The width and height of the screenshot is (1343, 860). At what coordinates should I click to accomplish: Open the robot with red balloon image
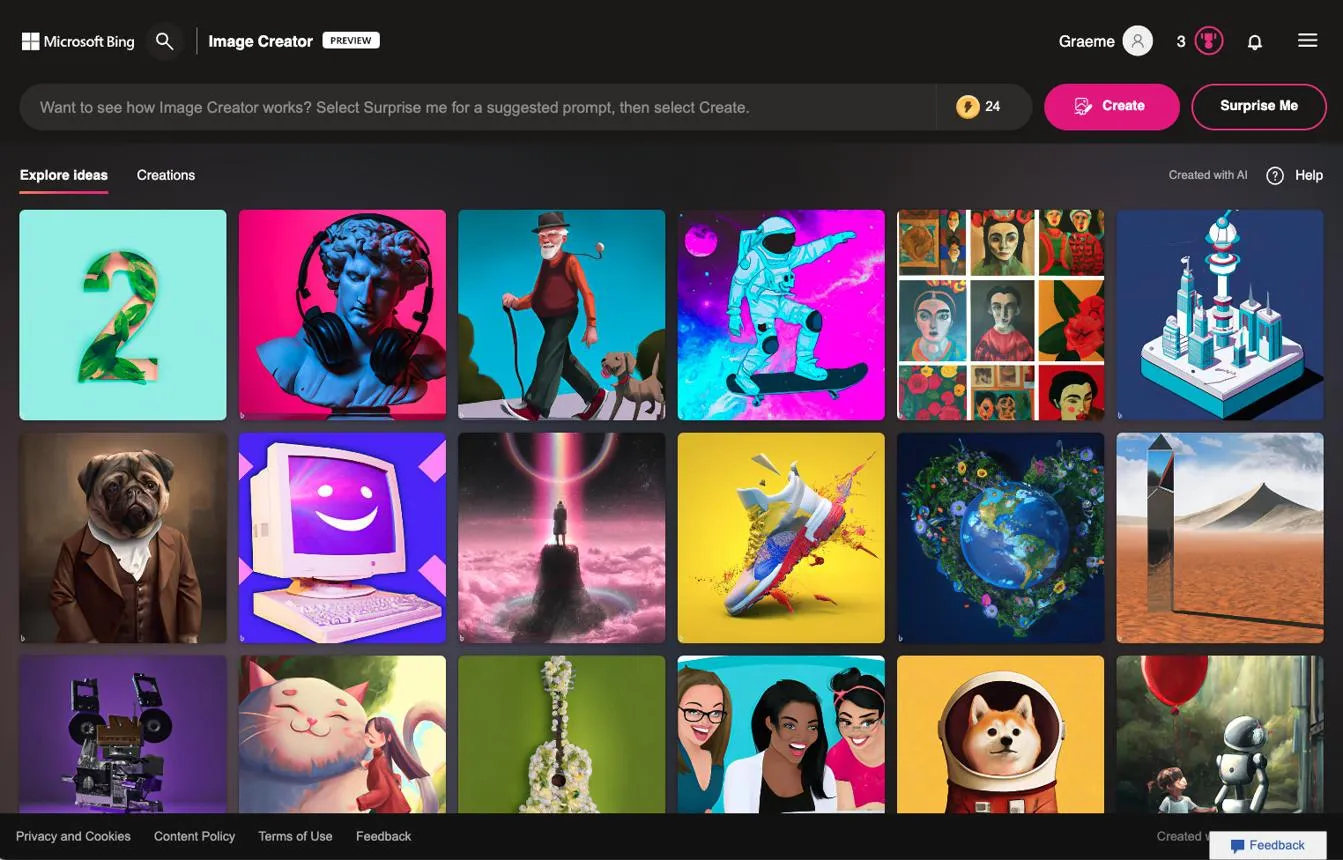point(1220,735)
